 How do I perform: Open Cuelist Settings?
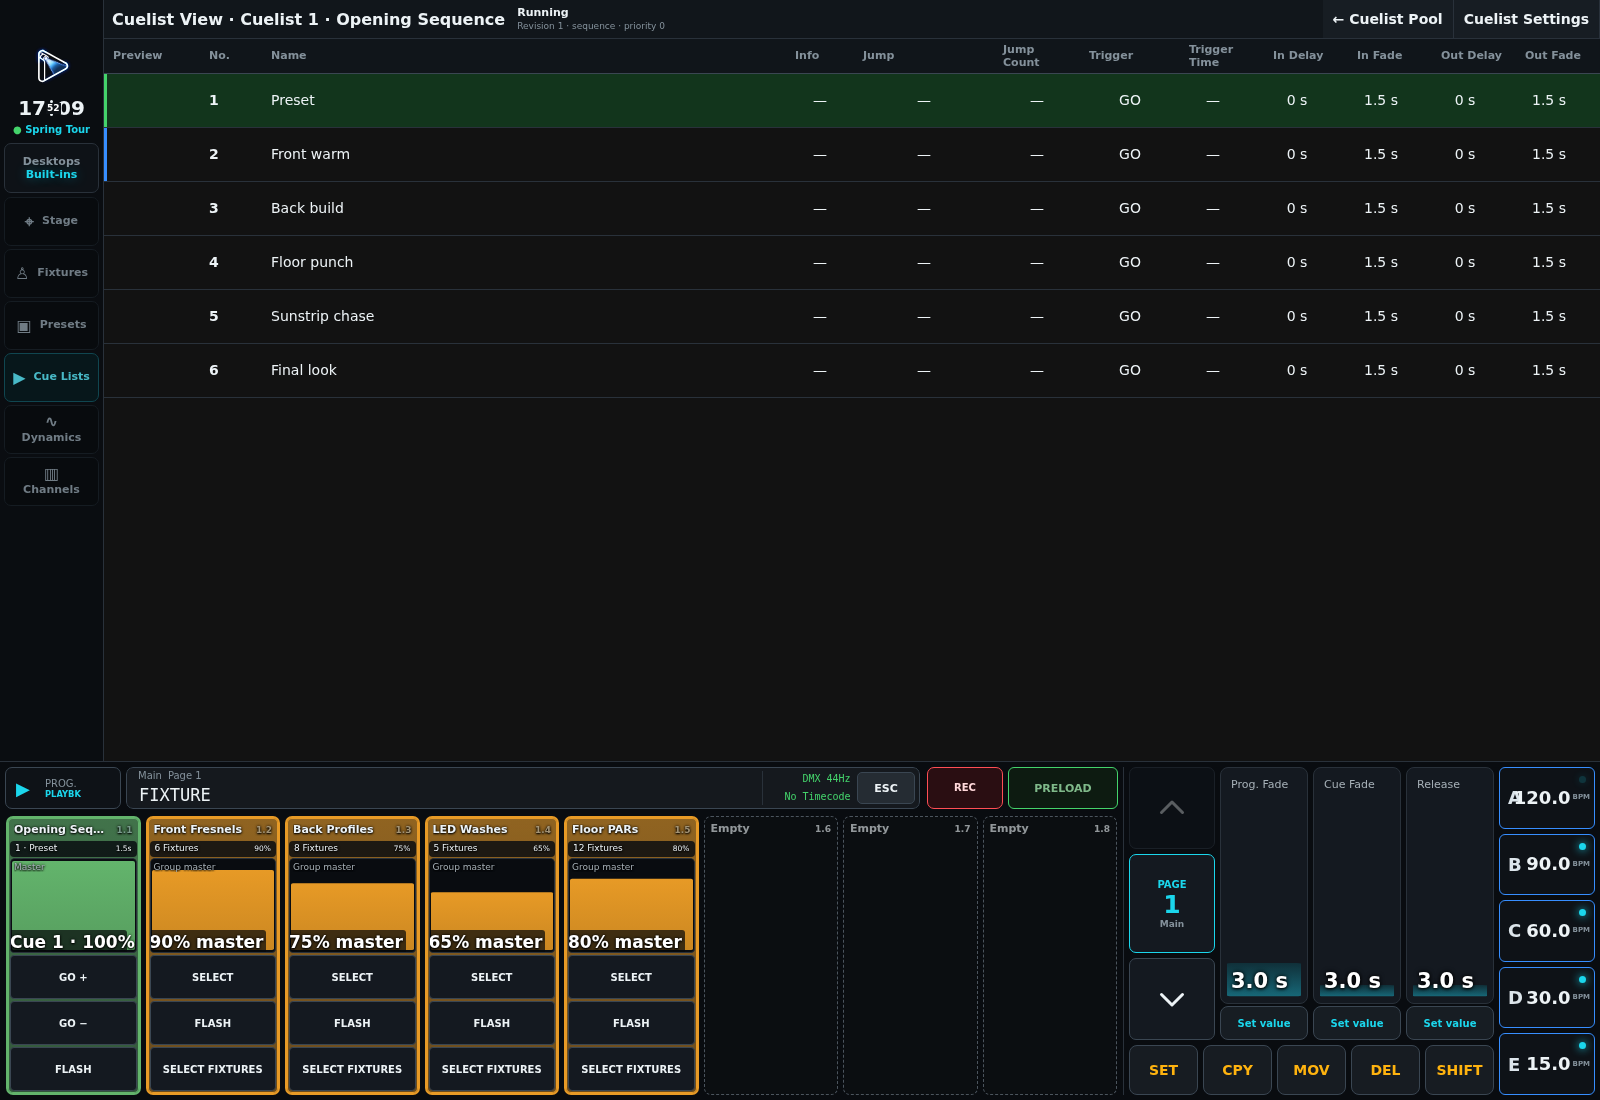[x=1526, y=19]
